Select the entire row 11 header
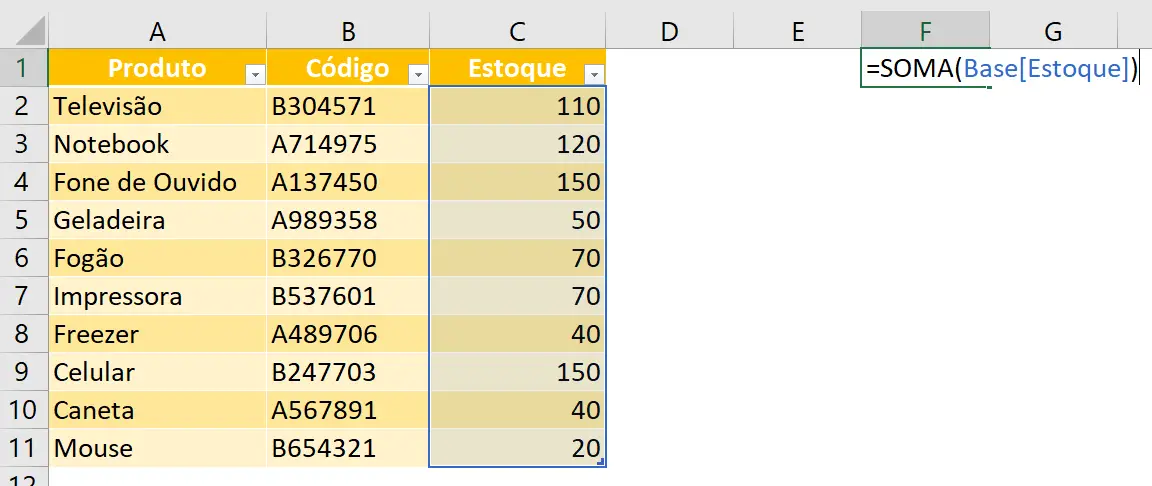The image size is (1152, 486). coord(23,448)
